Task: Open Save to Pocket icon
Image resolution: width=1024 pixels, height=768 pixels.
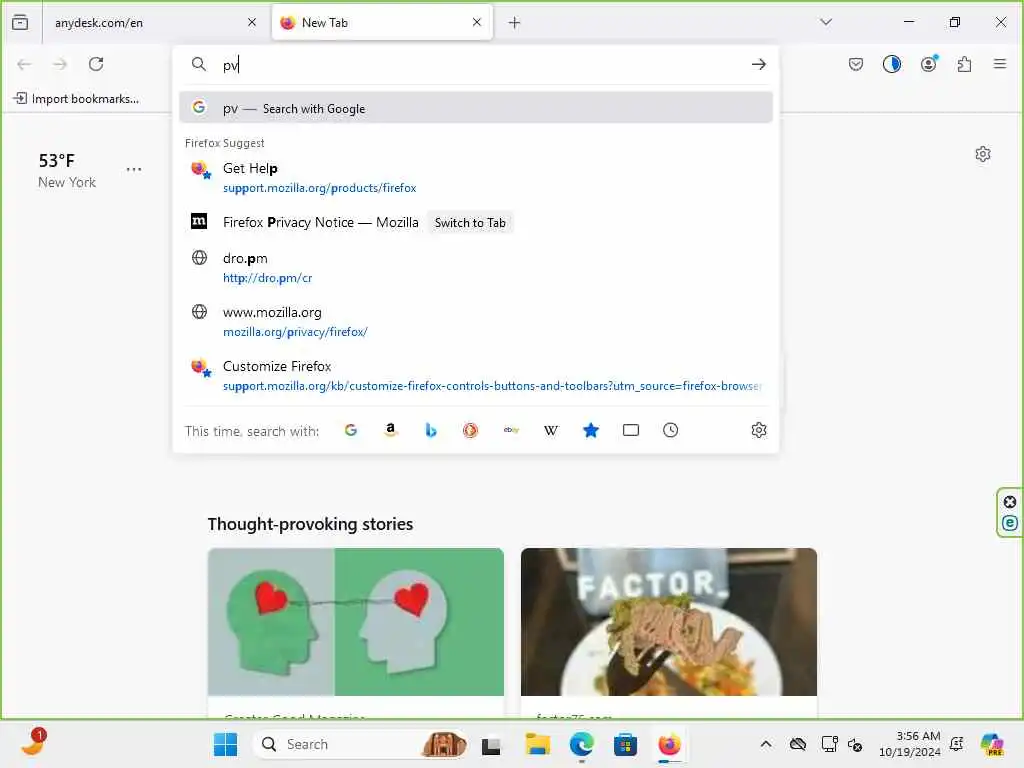Action: (x=856, y=64)
